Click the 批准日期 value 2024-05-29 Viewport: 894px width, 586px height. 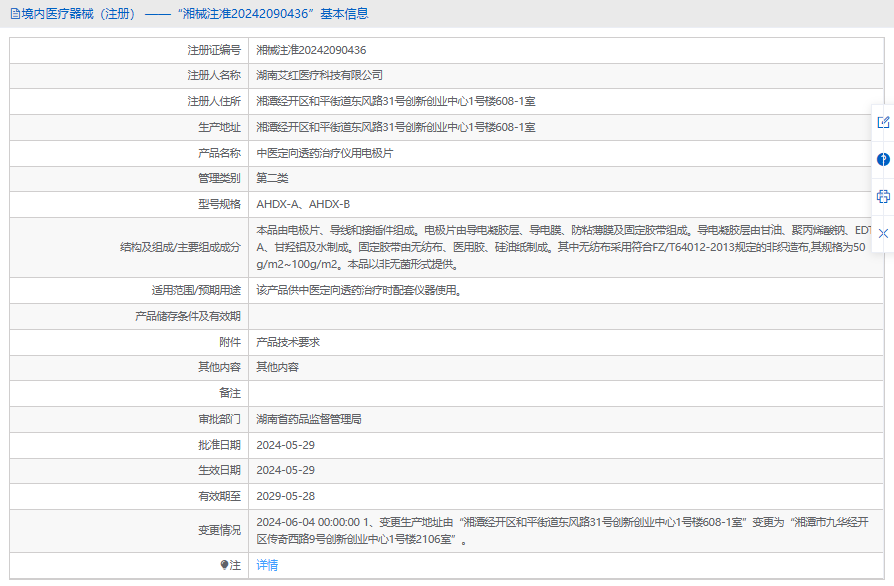[285, 445]
